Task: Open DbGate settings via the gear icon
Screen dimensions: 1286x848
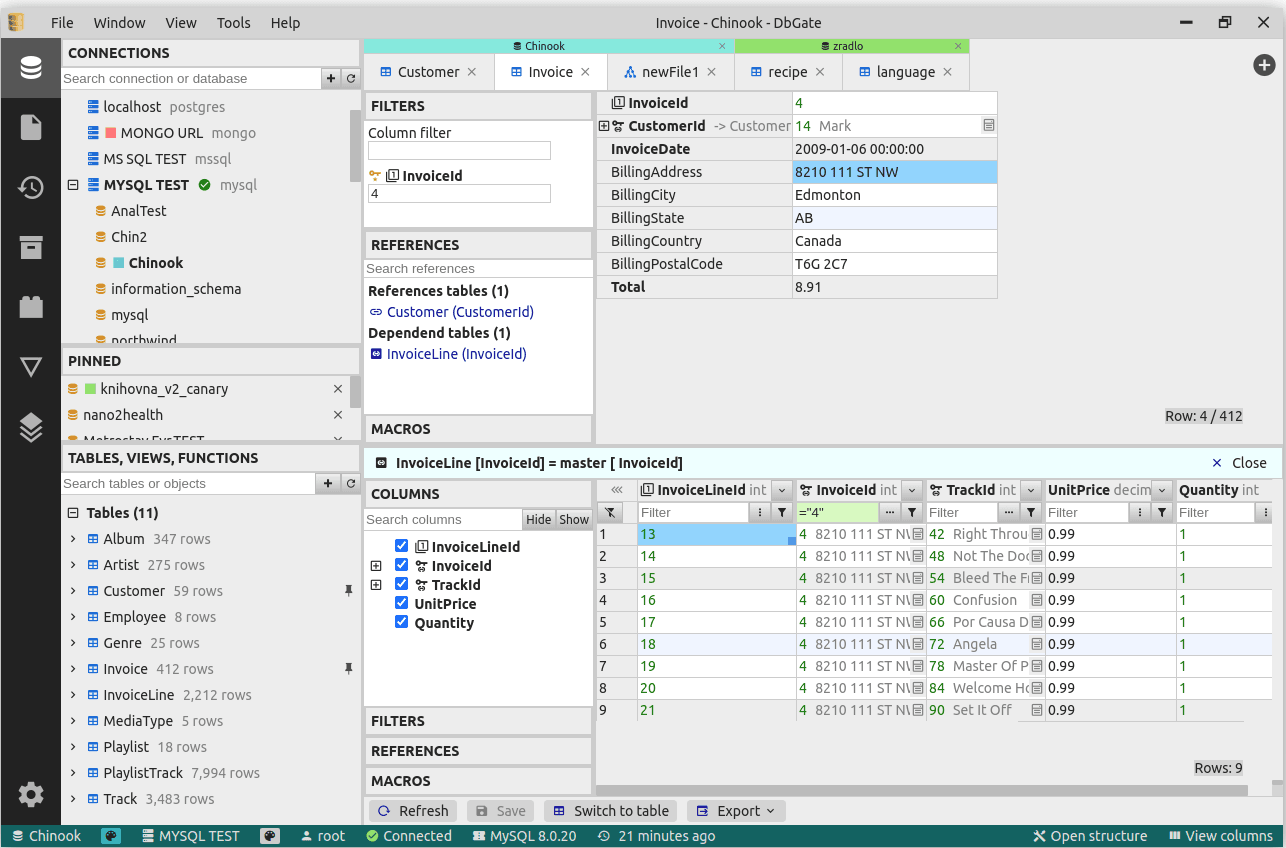Action: 31,794
